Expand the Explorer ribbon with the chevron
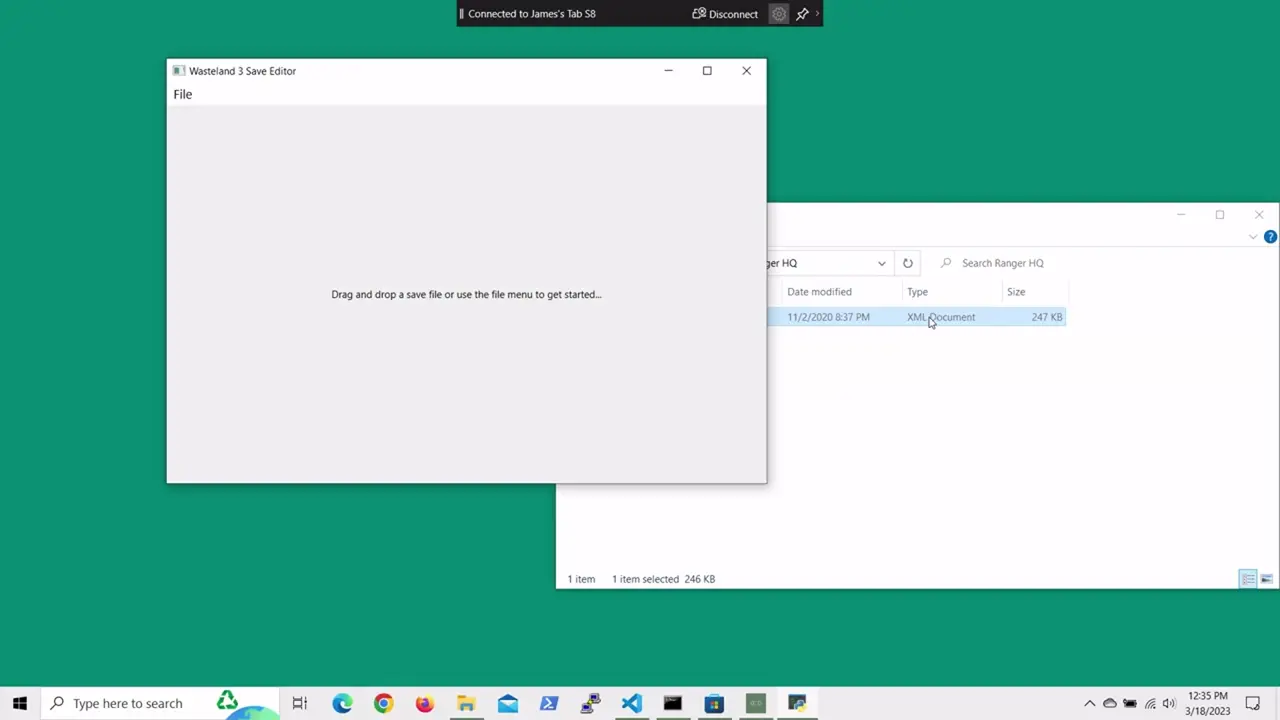This screenshot has width=1280, height=720. point(1253,237)
